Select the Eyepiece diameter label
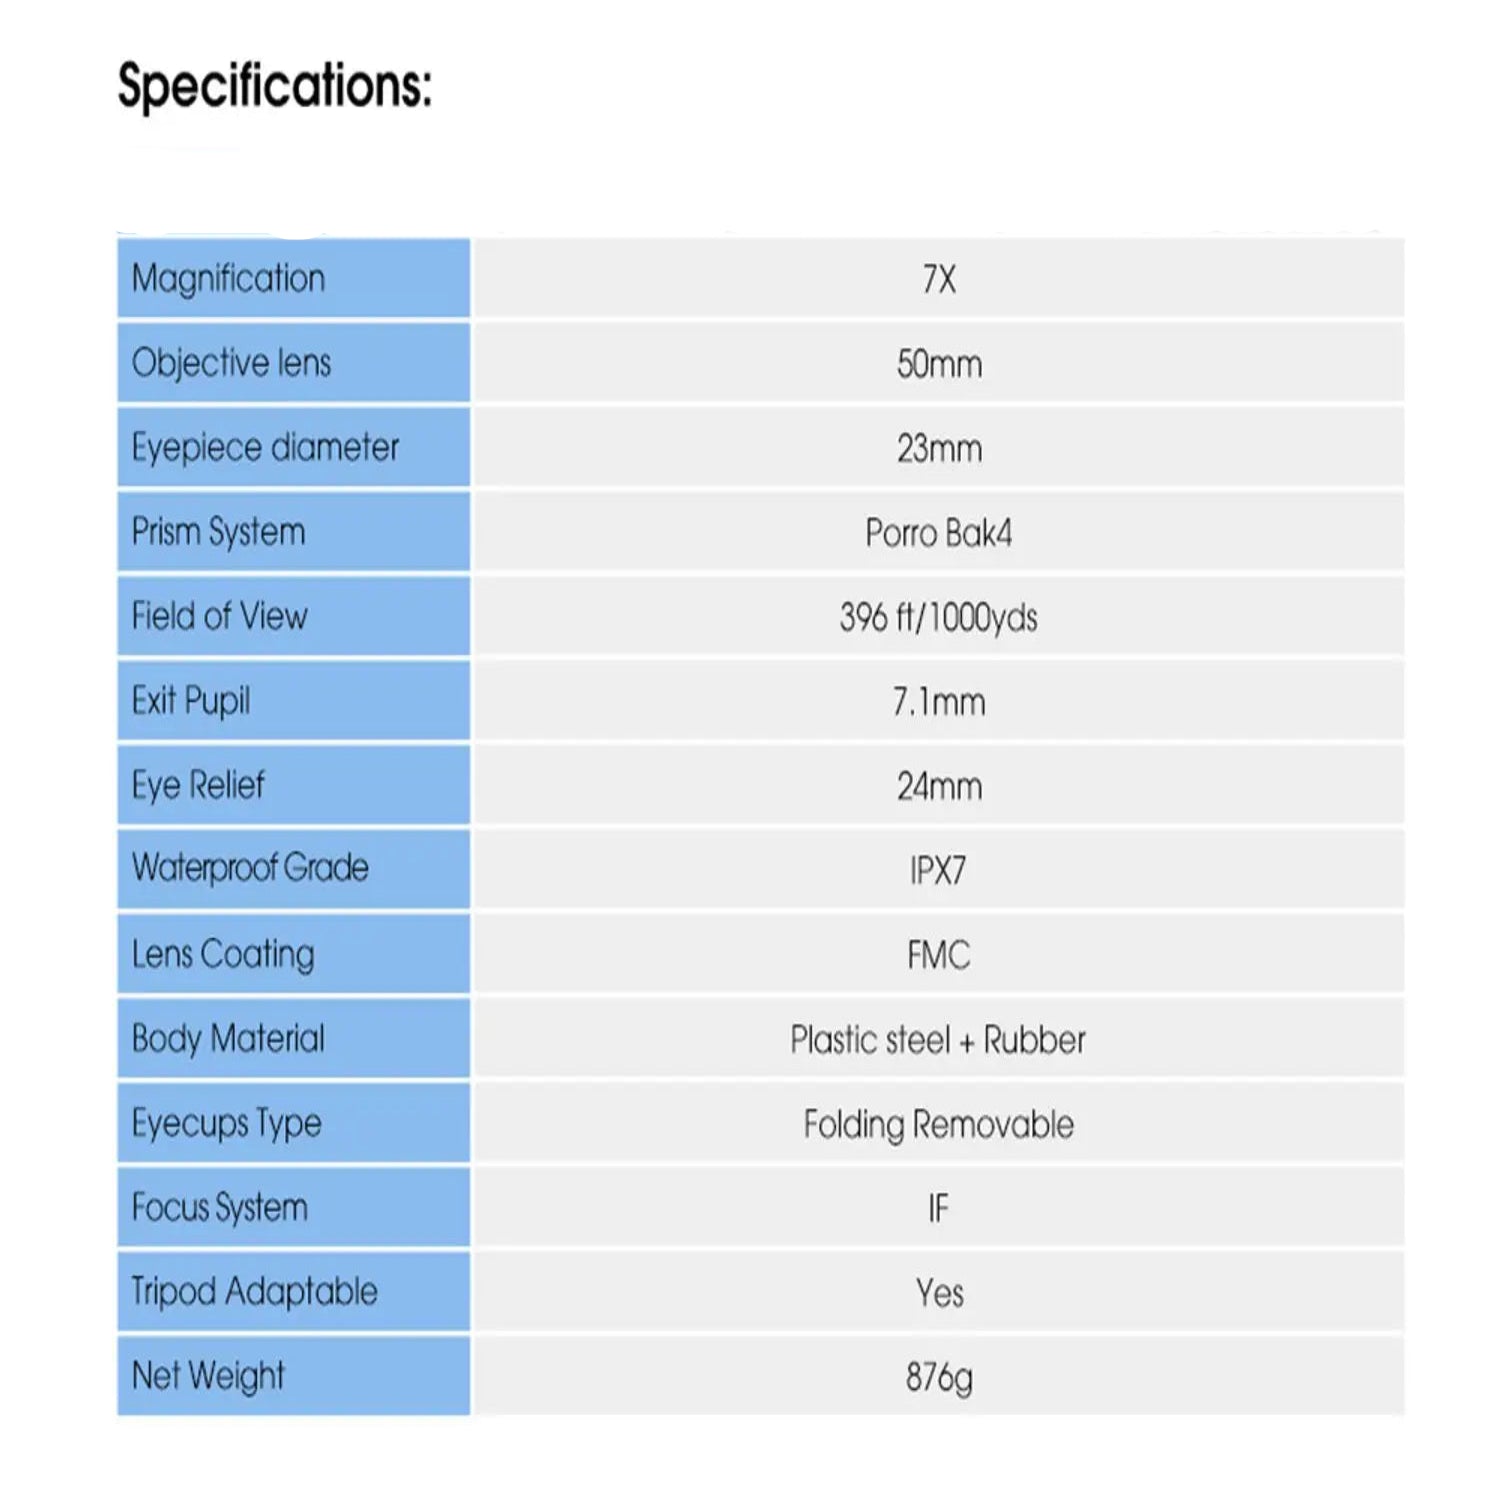 tap(265, 448)
